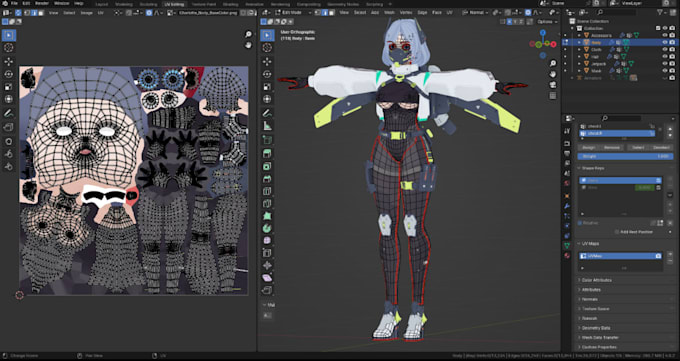Image resolution: width=680 pixels, height=361 pixels.
Task: Switch to the Texture Paint workspace tab
Action: [x=204, y=4]
